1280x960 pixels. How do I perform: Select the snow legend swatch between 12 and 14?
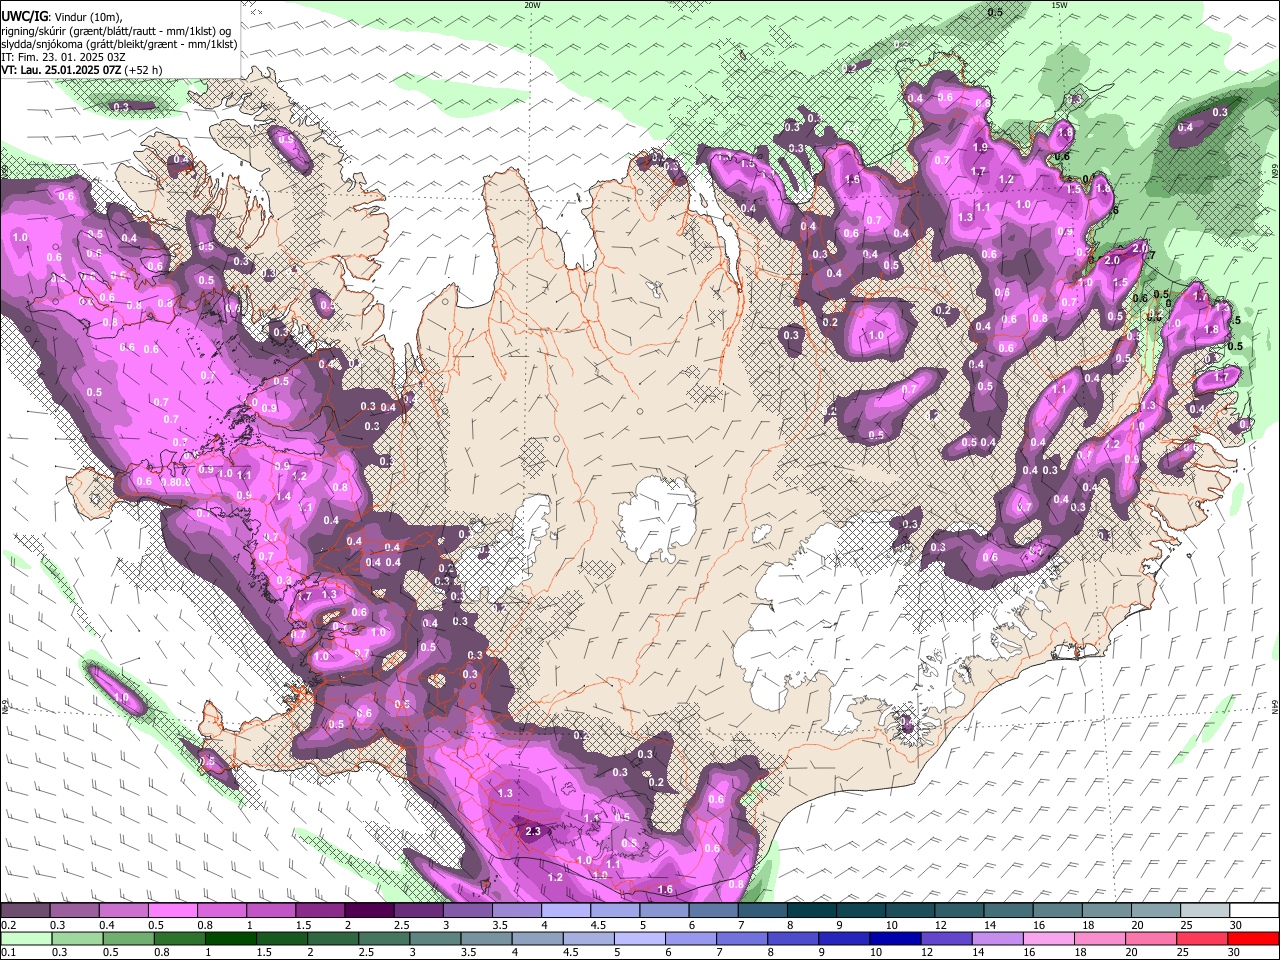(x=958, y=911)
